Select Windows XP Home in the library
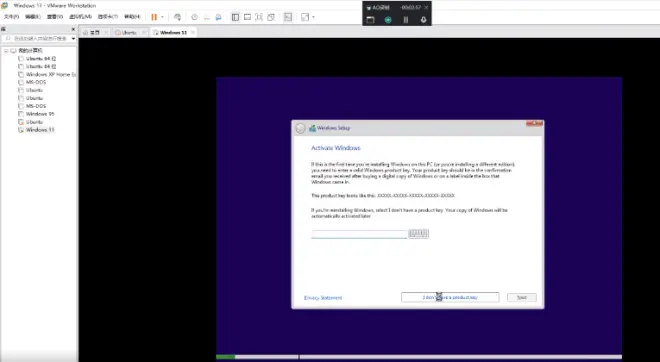The height and width of the screenshot is (362, 660). click(51, 75)
